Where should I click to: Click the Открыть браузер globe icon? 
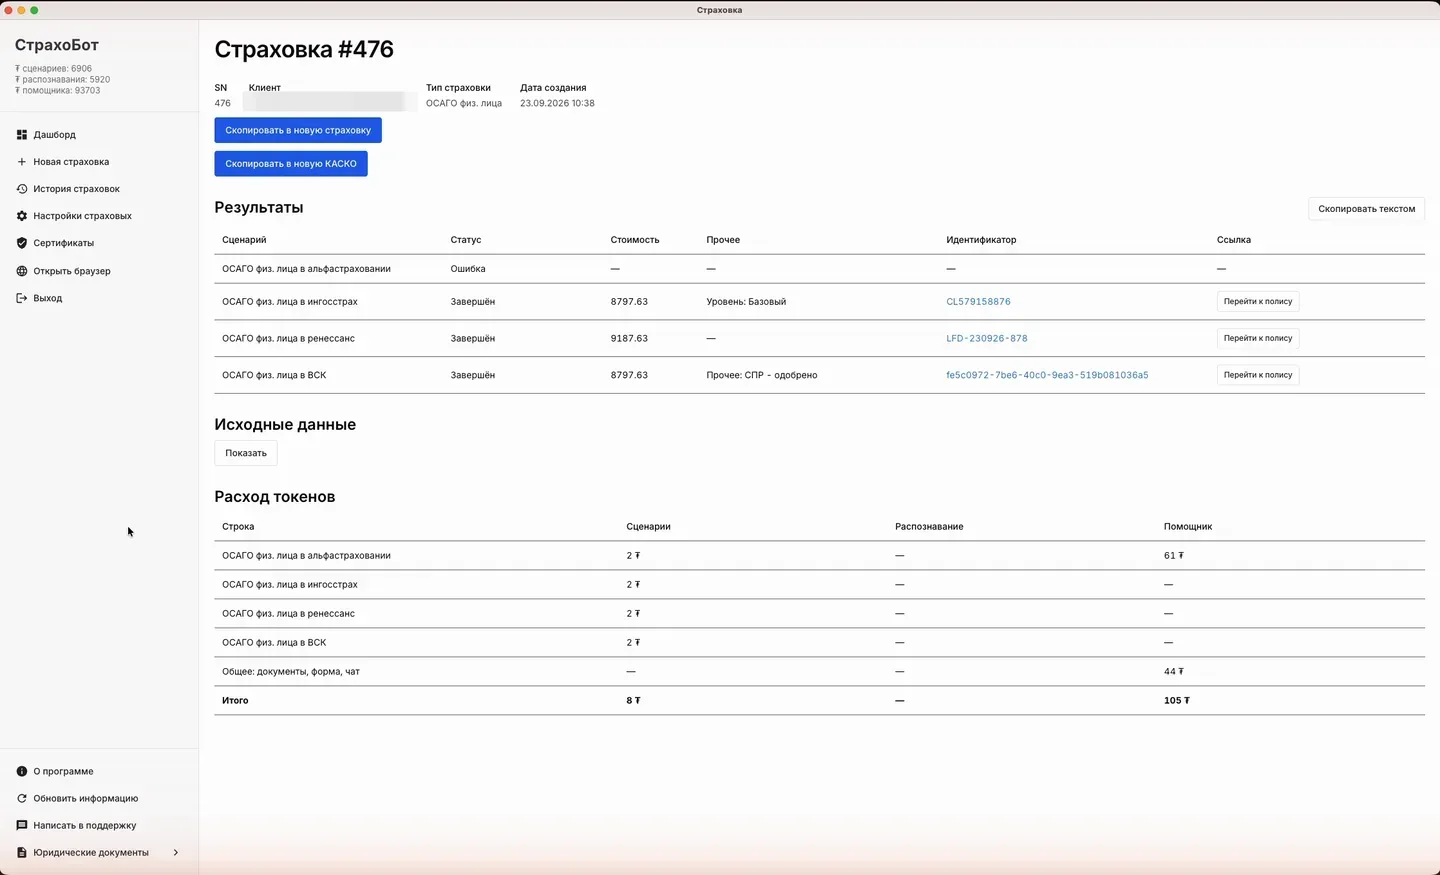coord(22,271)
